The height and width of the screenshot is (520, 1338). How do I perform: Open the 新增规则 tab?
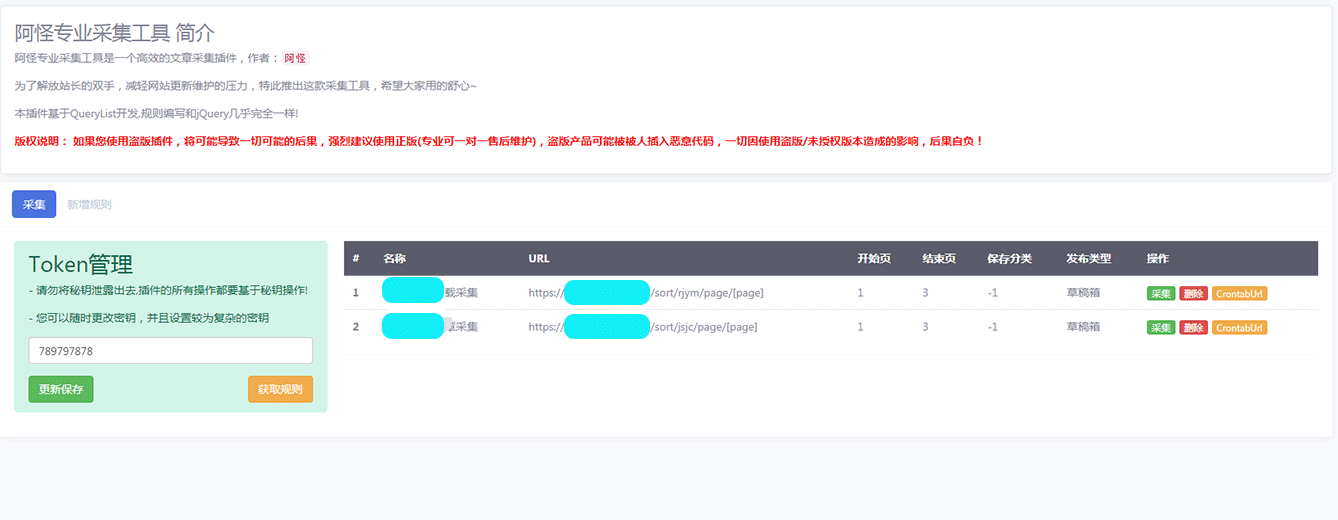coord(89,204)
